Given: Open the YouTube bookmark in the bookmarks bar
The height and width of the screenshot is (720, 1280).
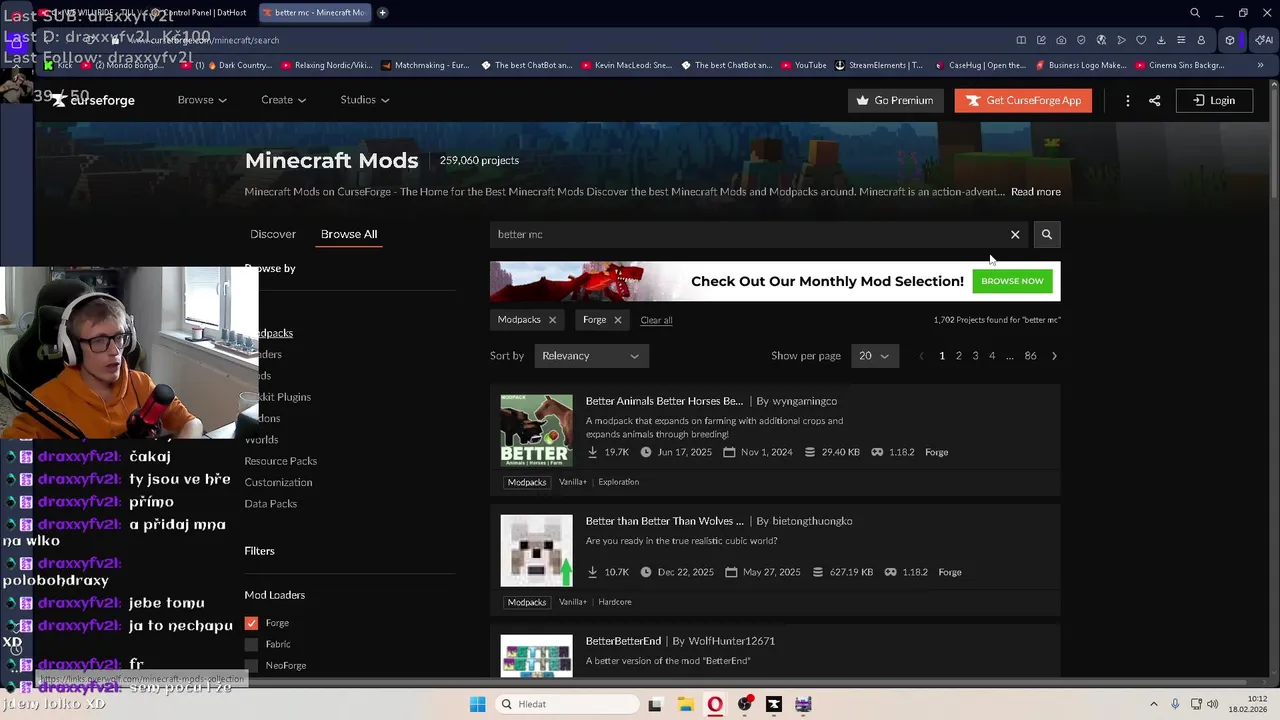Looking at the screenshot, I should pos(803,65).
